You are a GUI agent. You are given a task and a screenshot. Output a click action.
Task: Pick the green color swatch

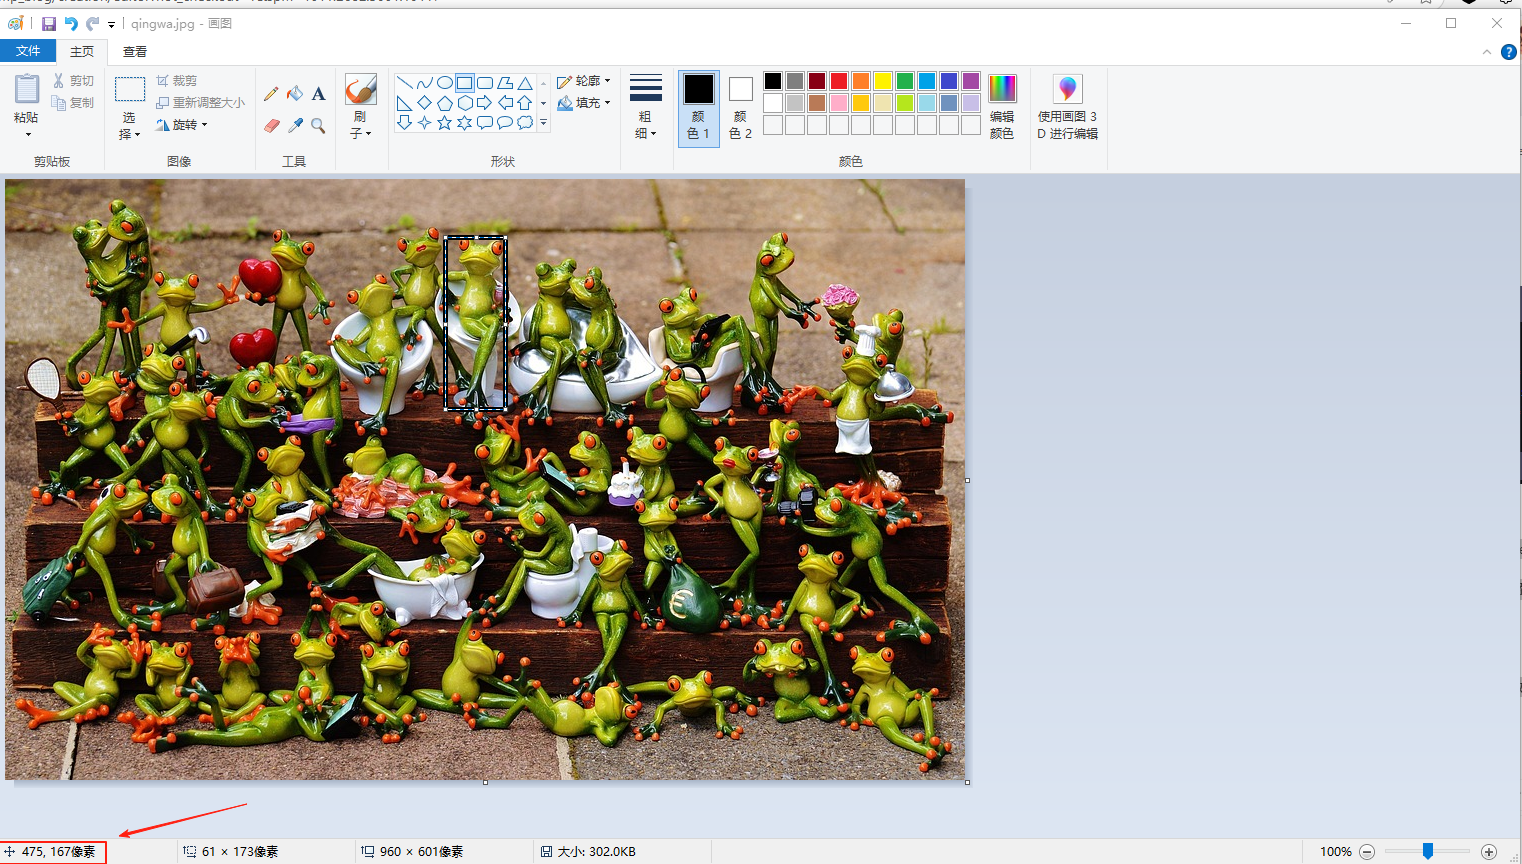click(905, 81)
